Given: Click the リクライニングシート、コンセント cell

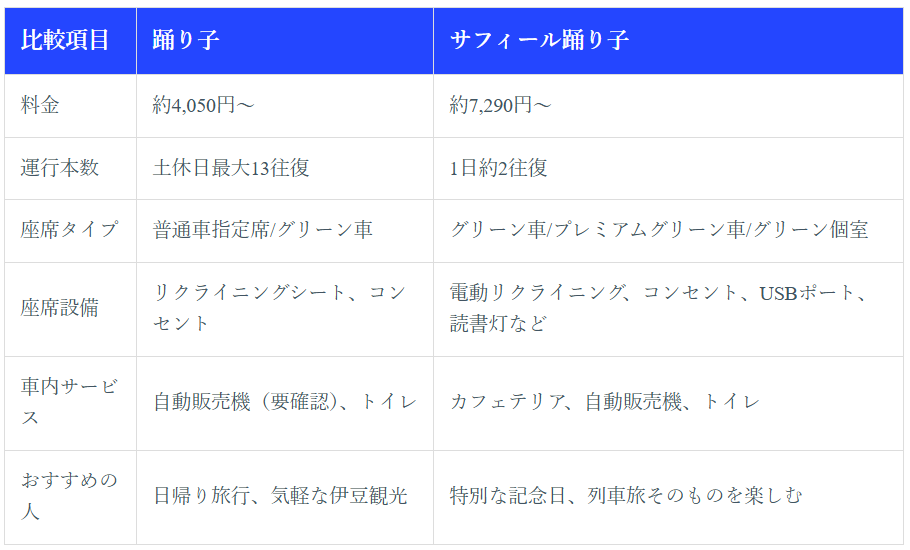Looking at the screenshot, I should coord(279,308).
